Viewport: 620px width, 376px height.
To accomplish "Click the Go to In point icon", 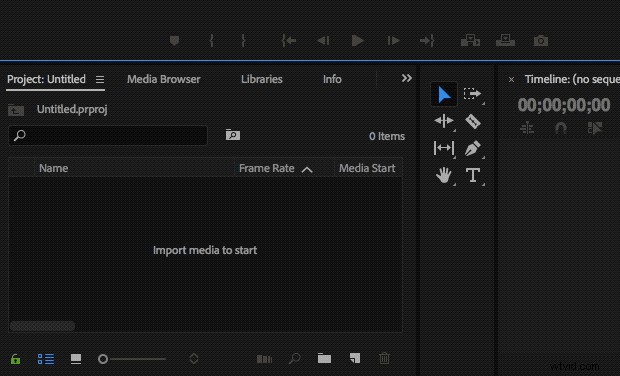I will [289, 40].
